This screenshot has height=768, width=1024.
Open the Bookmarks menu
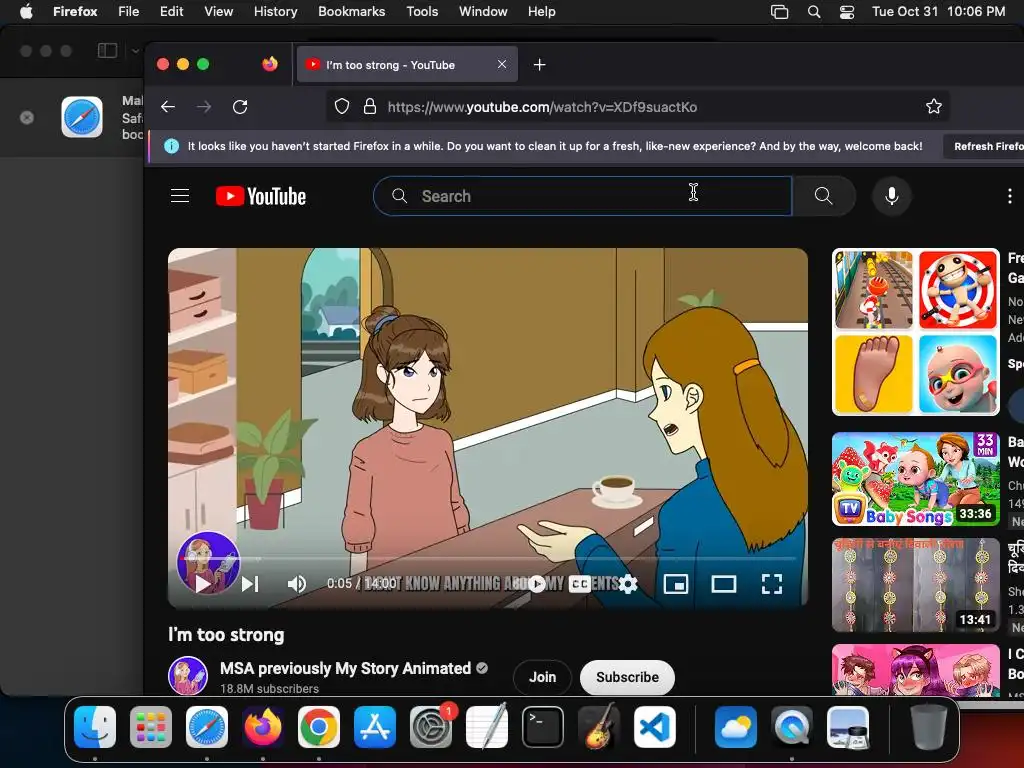[351, 11]
